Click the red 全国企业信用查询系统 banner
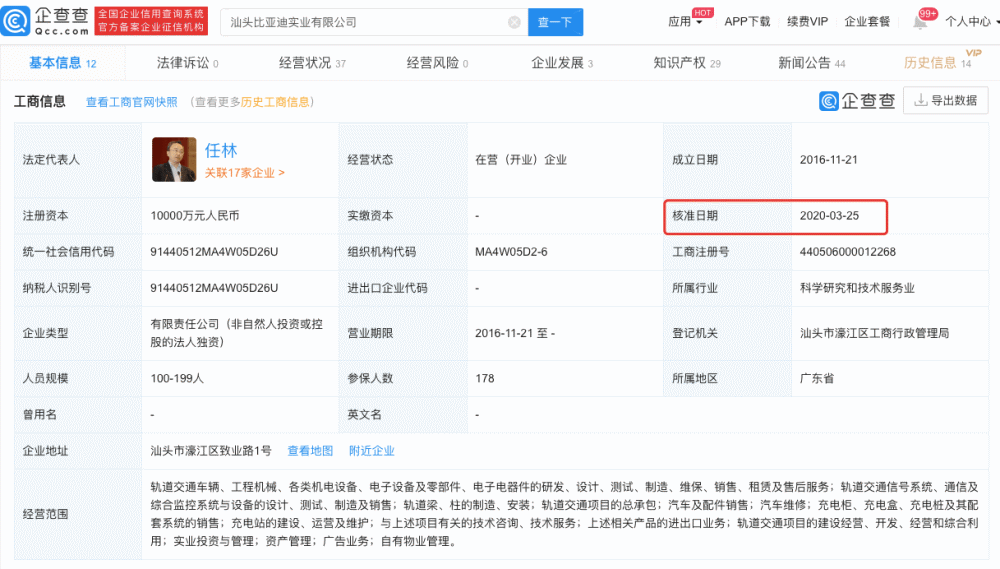Screen dimensions: 1000x569 pyautogui.click(x=151, y=20)
